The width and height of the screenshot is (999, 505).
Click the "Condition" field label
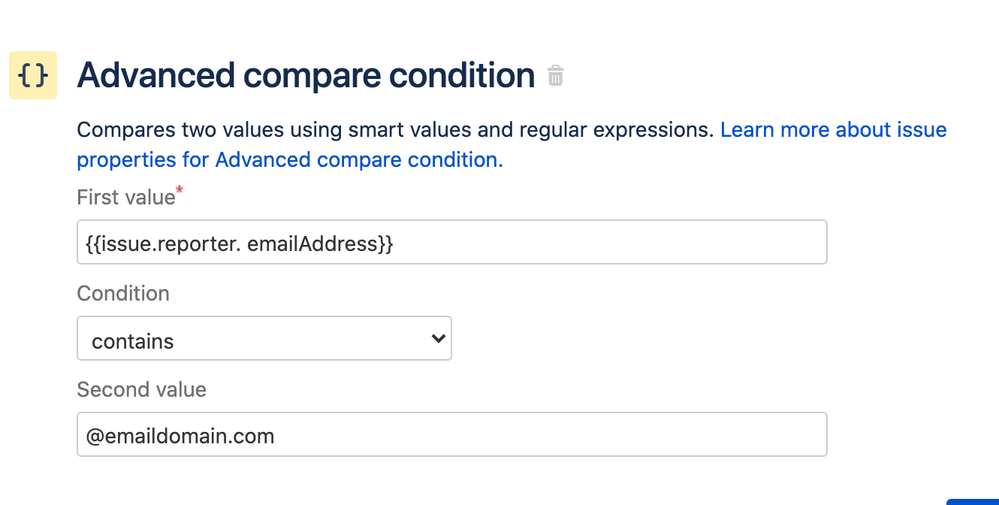pos(123,294)
